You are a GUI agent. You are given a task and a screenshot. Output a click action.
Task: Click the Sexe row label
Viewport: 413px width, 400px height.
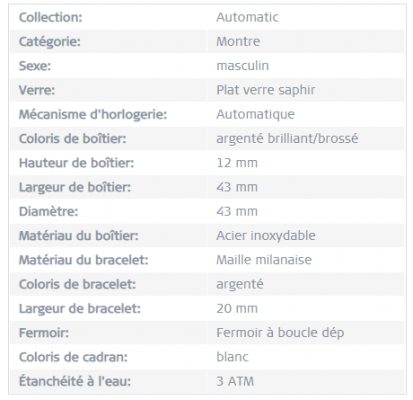click(x=35, y=66)
